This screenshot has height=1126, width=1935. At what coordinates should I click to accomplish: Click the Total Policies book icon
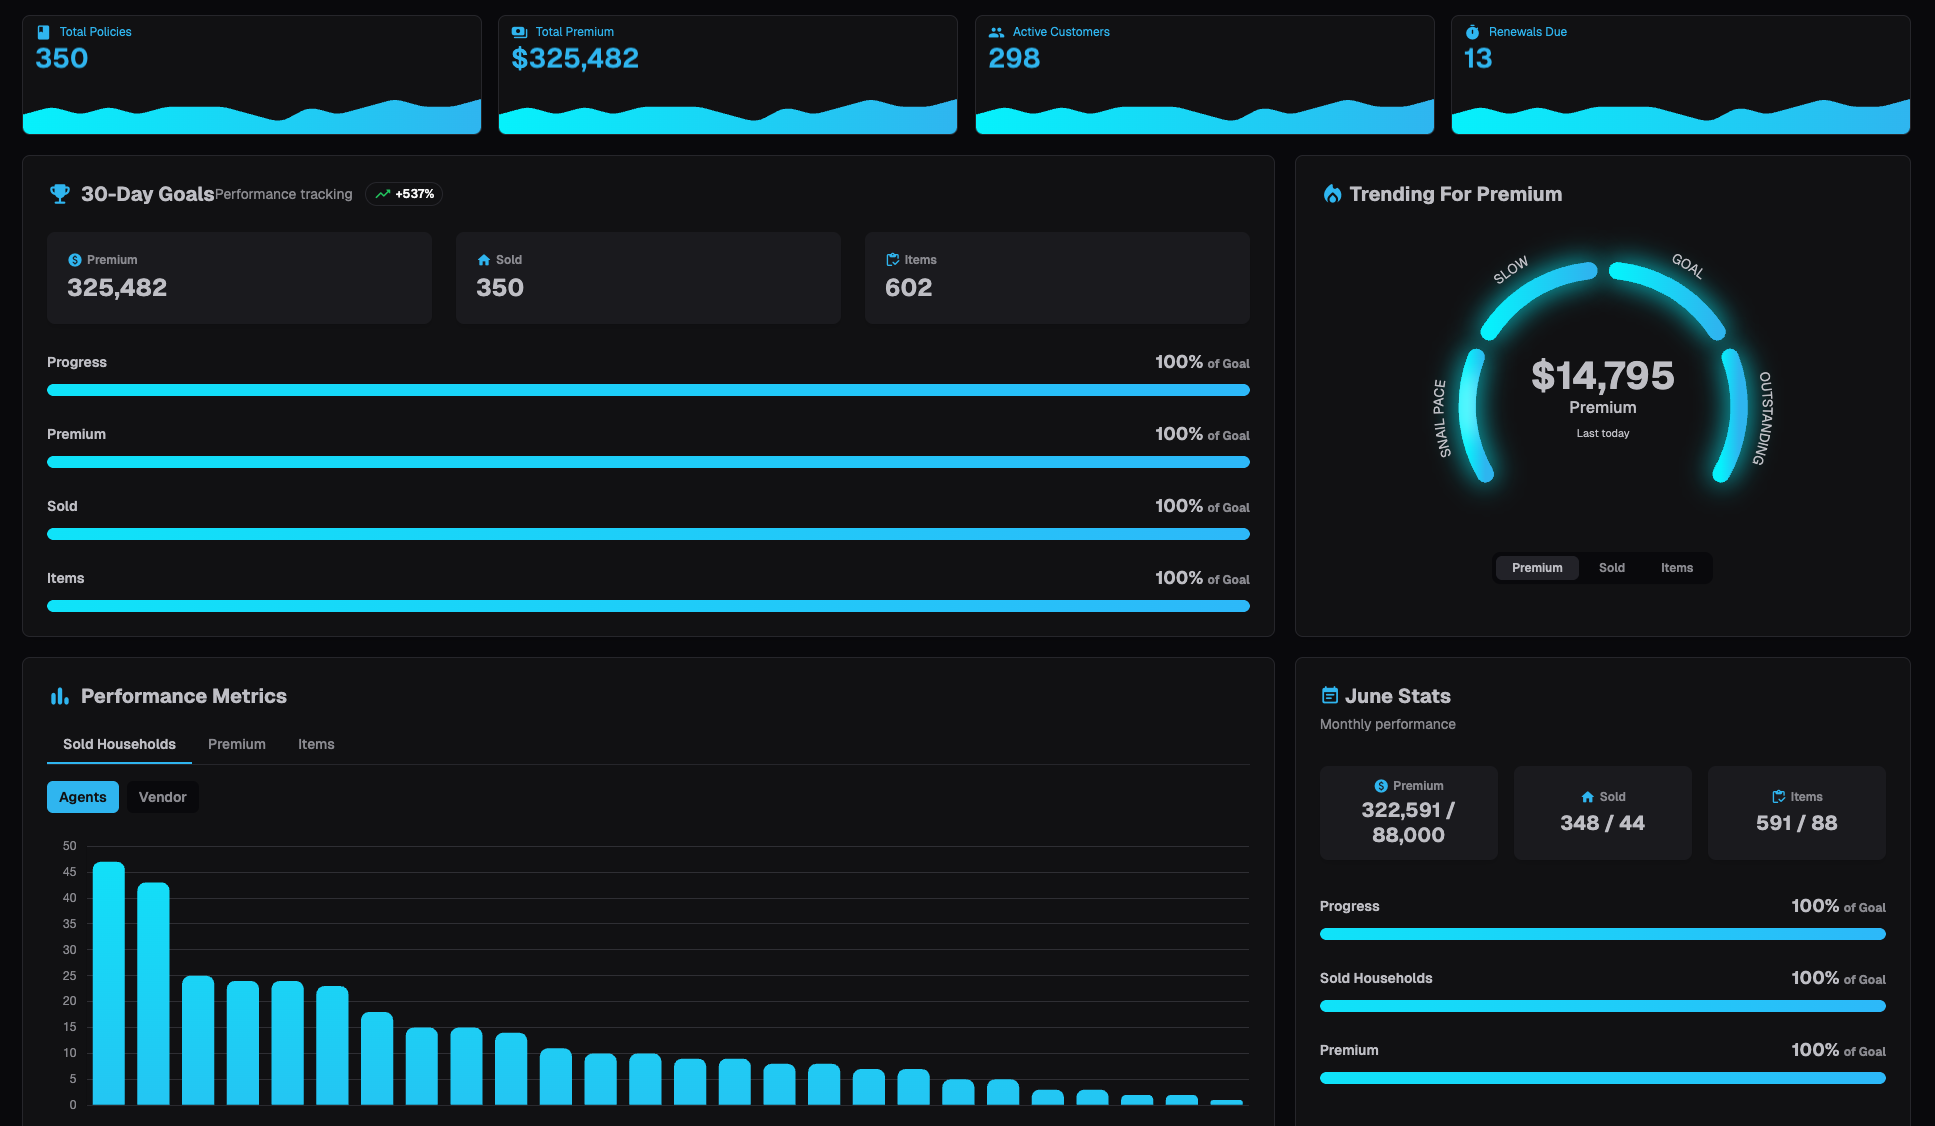(x=43, y=32)
